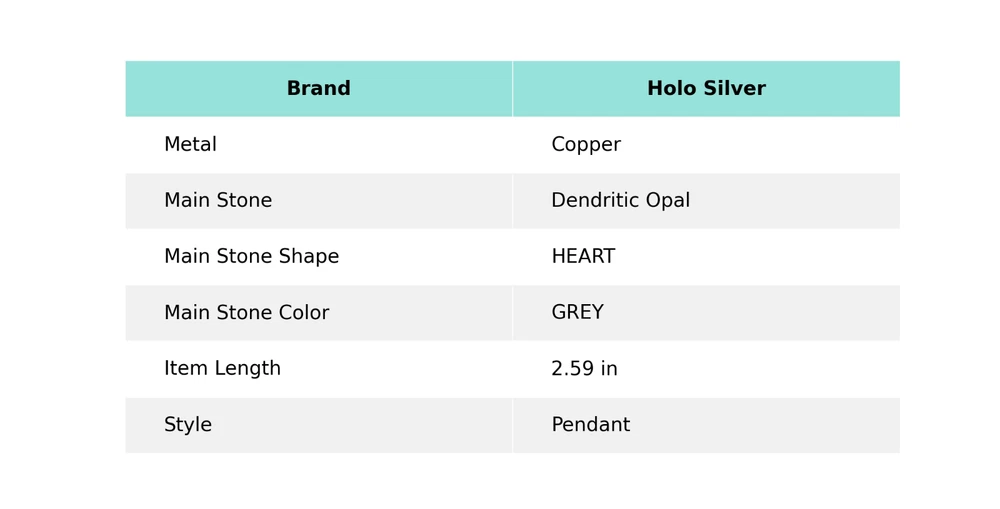The image size is (1000, 509).
Task: Select the Dendritic Opal value
Action: click(620, 201)
